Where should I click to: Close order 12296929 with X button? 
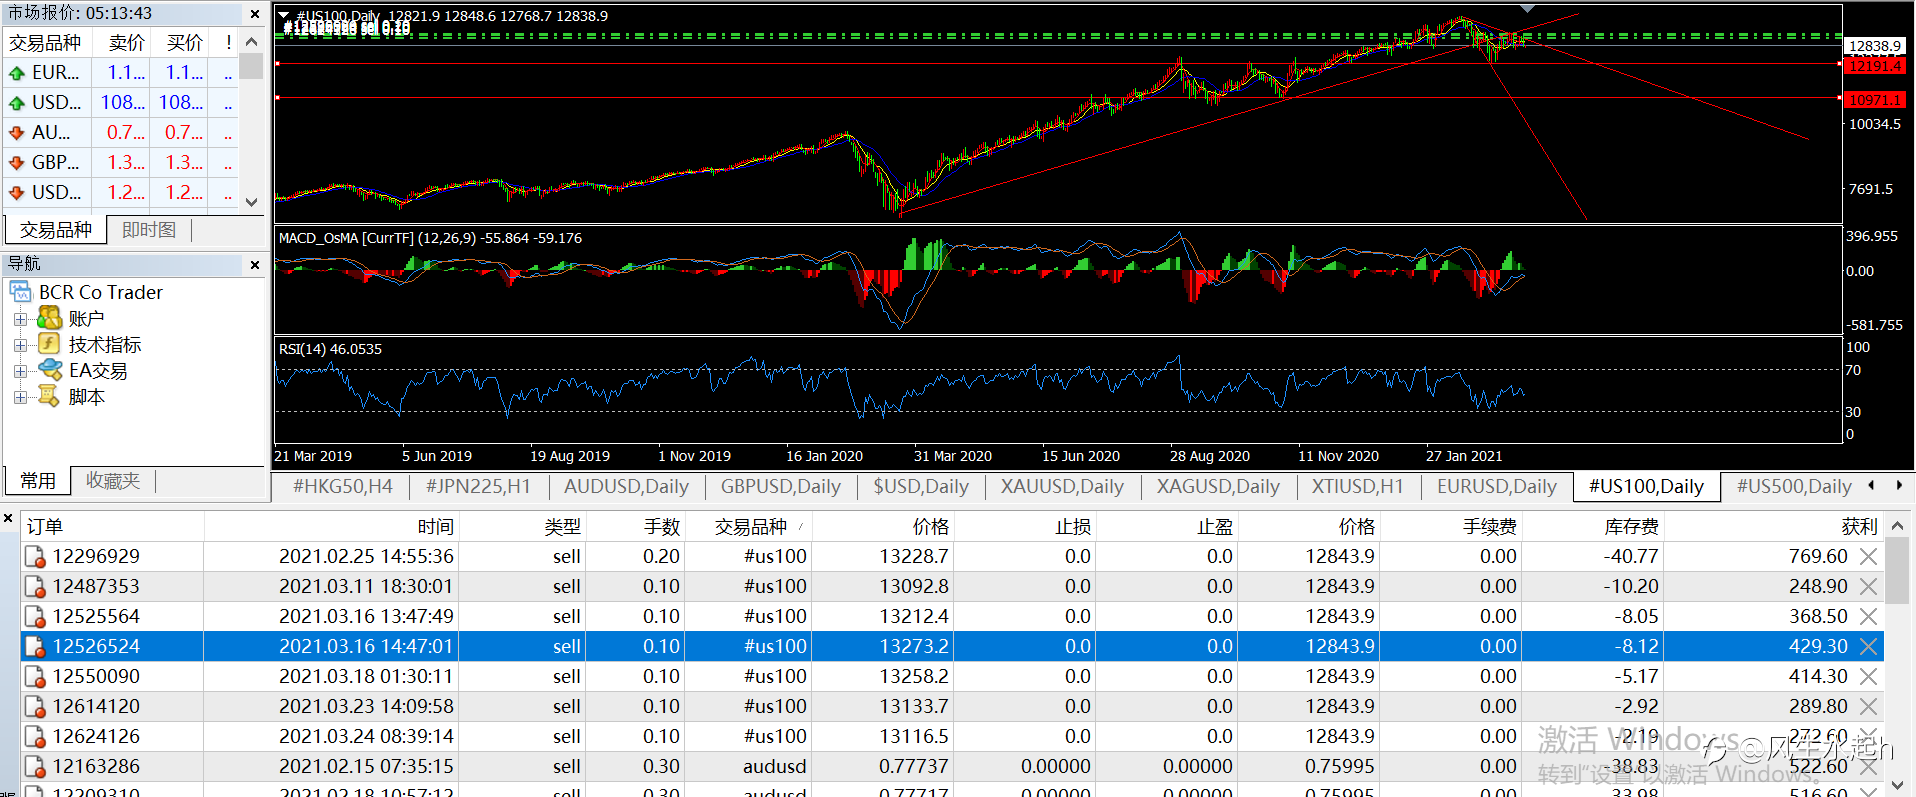tap(1868, 557)
